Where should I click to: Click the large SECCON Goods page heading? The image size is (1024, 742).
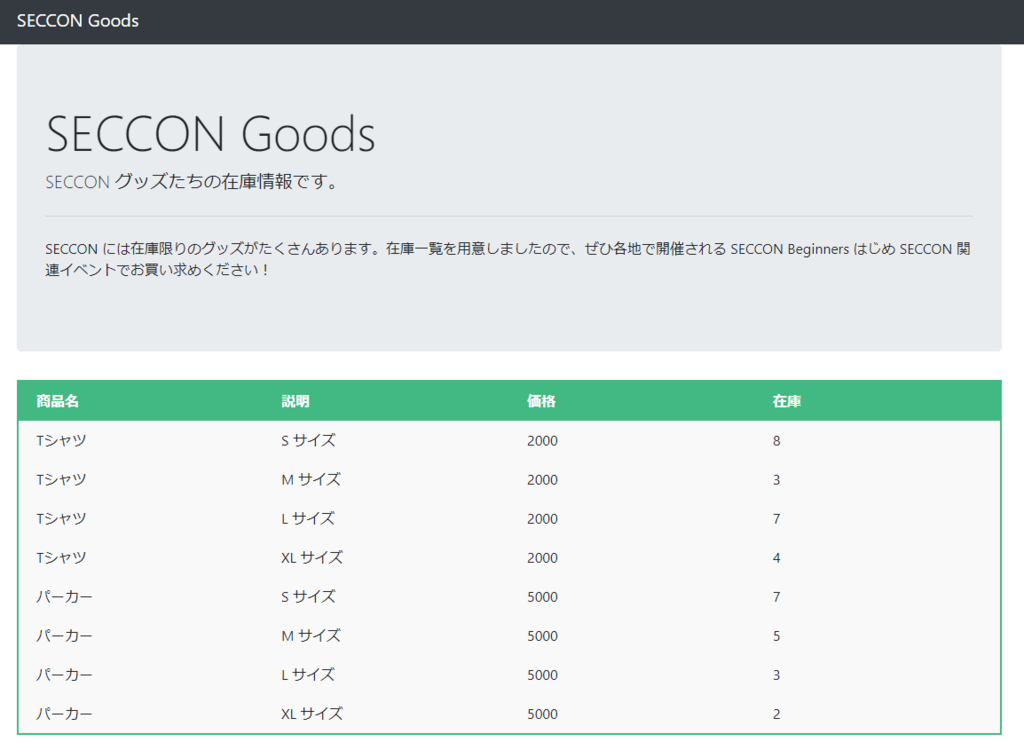[210, 134]
